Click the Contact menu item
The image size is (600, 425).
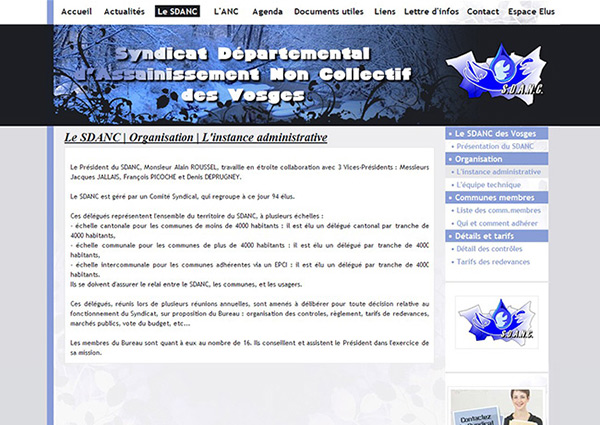[483, 11]
